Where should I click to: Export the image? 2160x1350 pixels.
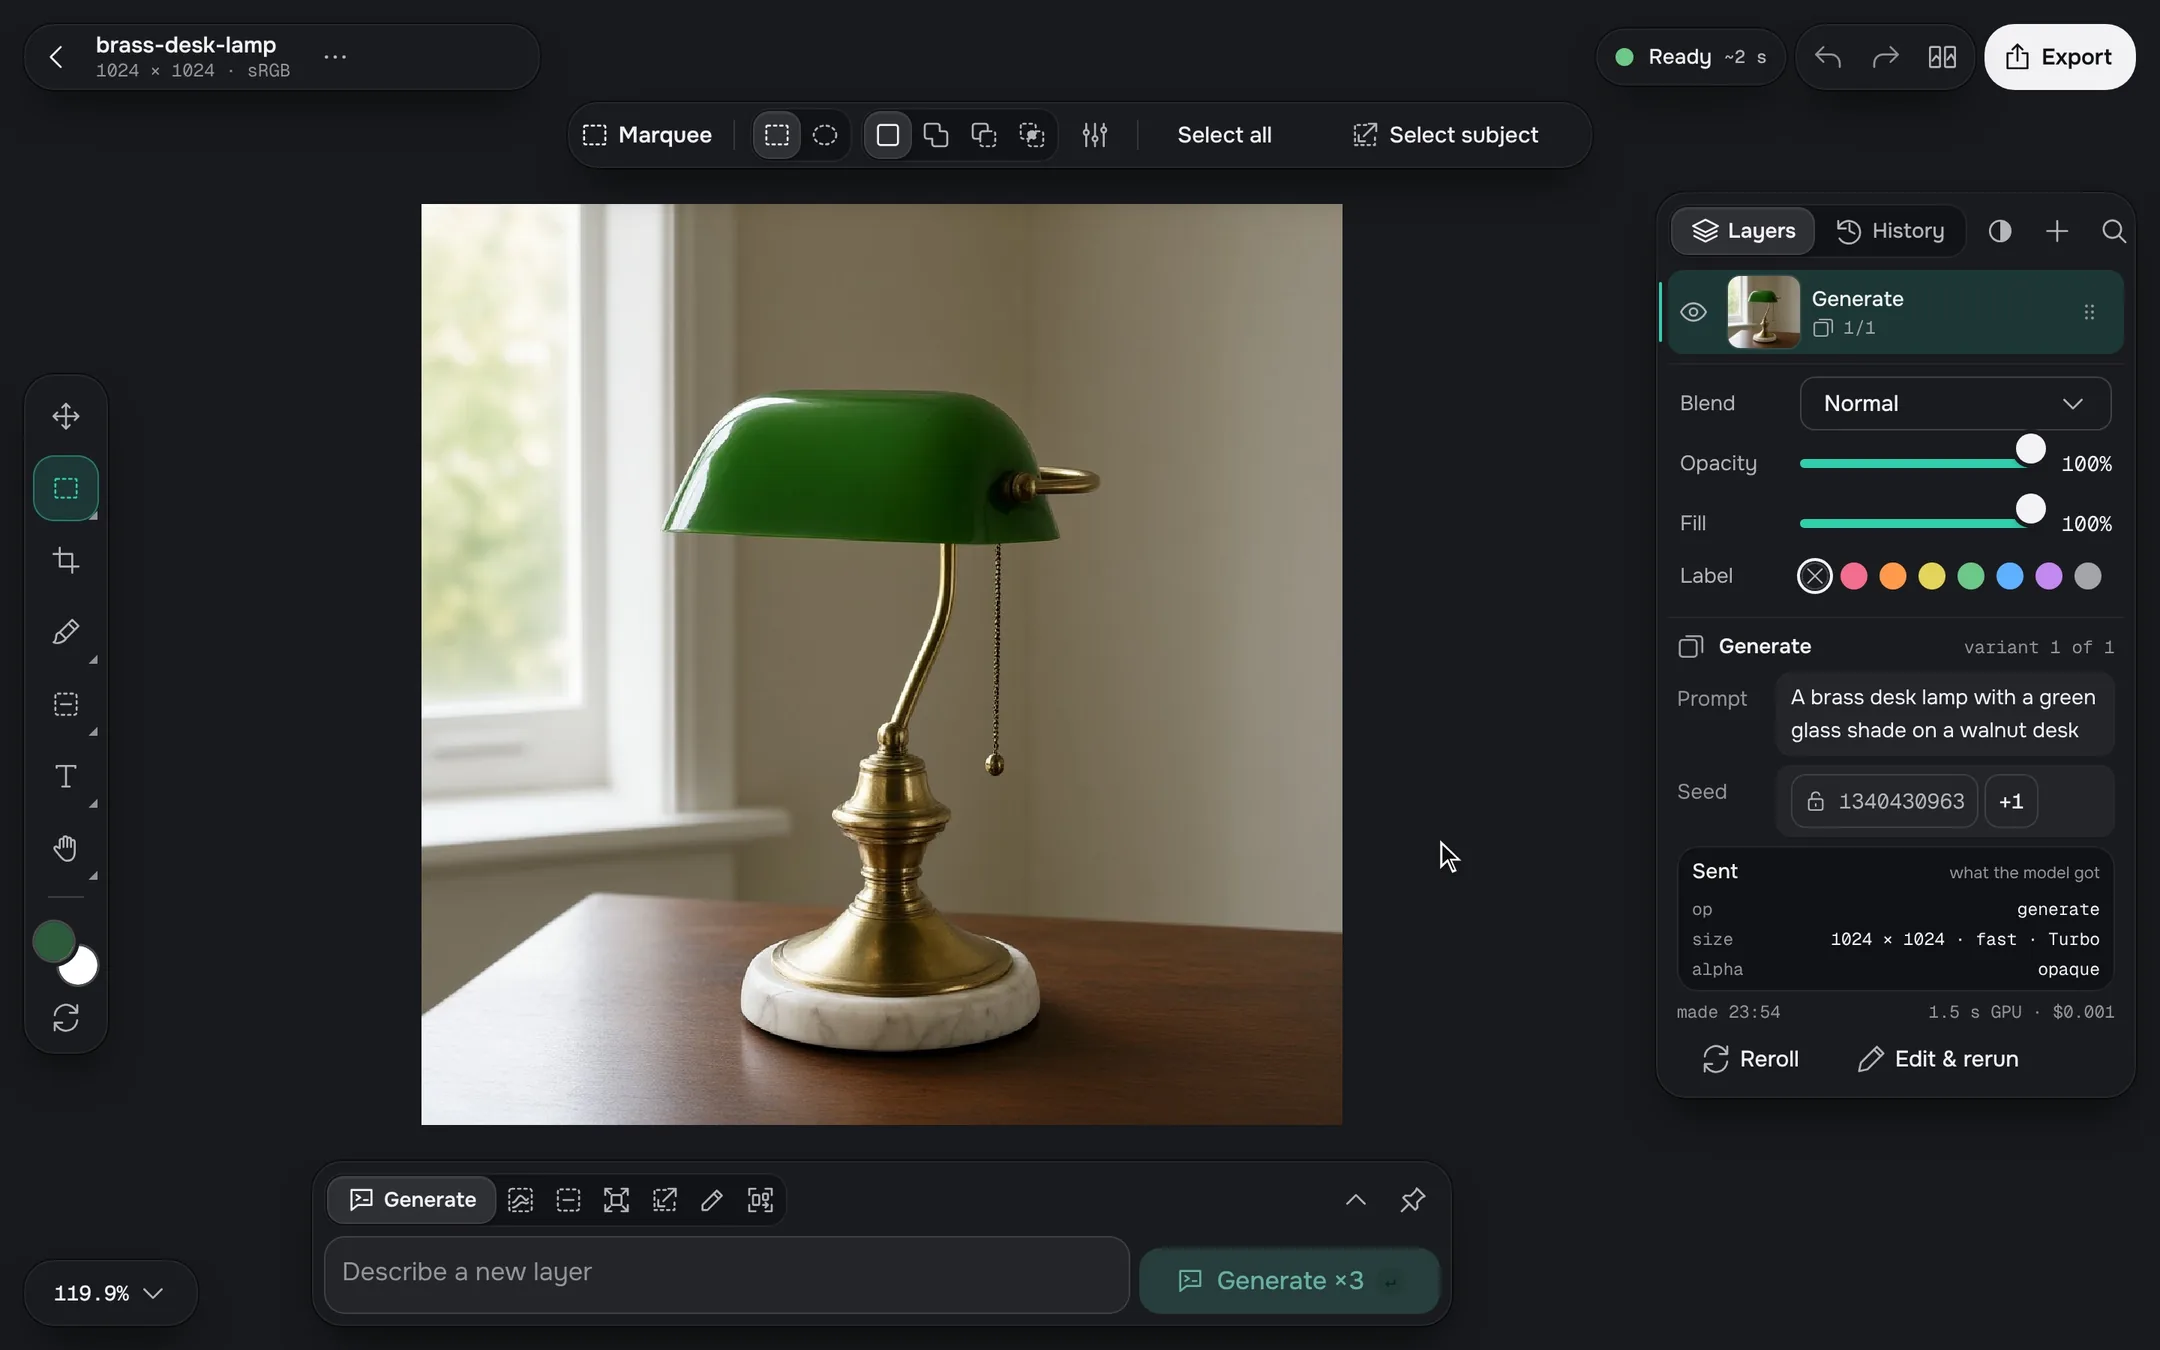point(2059,57)
